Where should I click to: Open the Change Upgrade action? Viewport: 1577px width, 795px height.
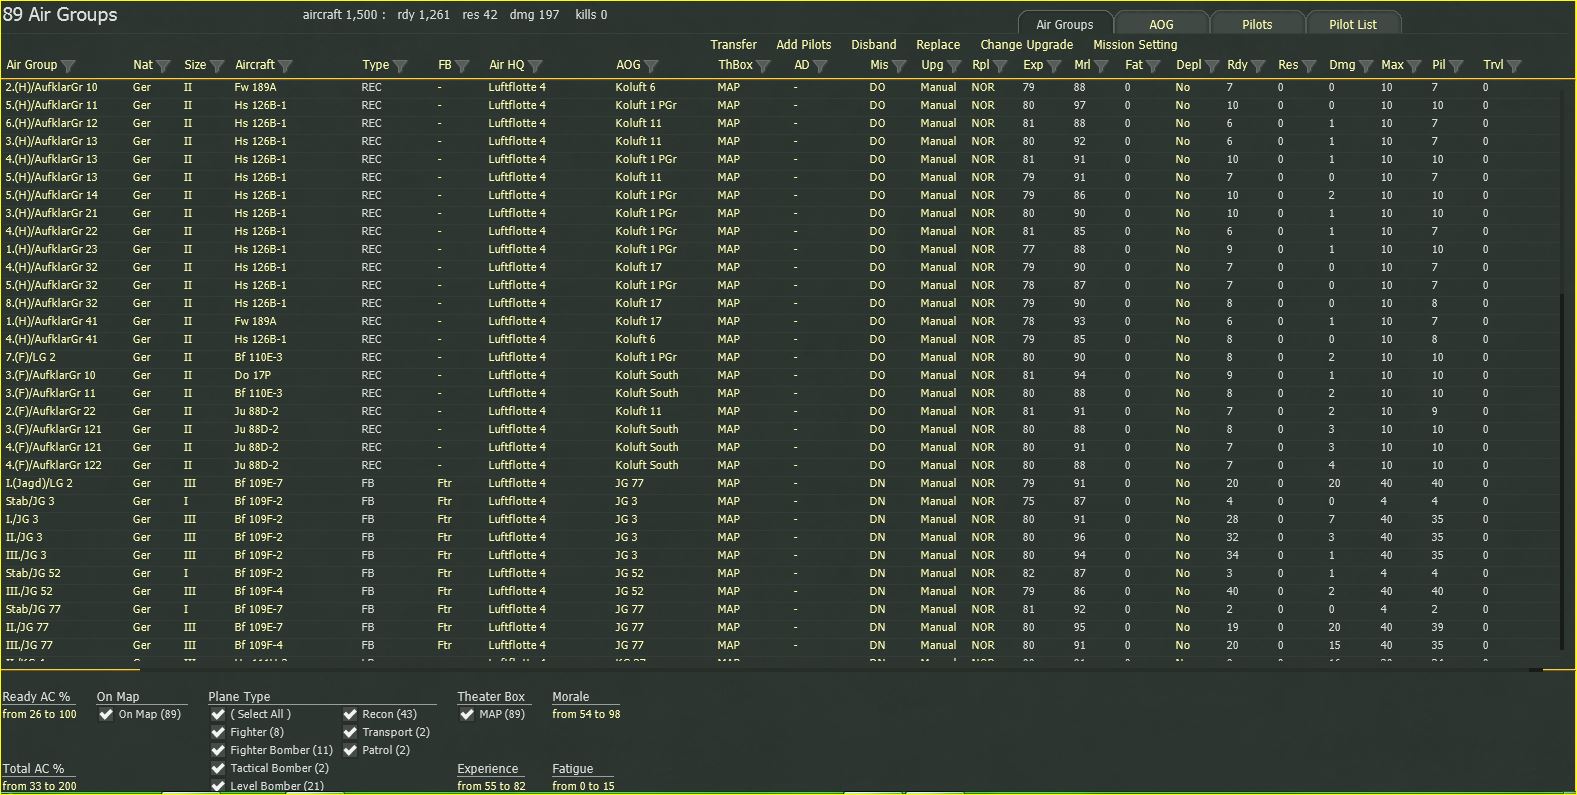[1027, 45]
